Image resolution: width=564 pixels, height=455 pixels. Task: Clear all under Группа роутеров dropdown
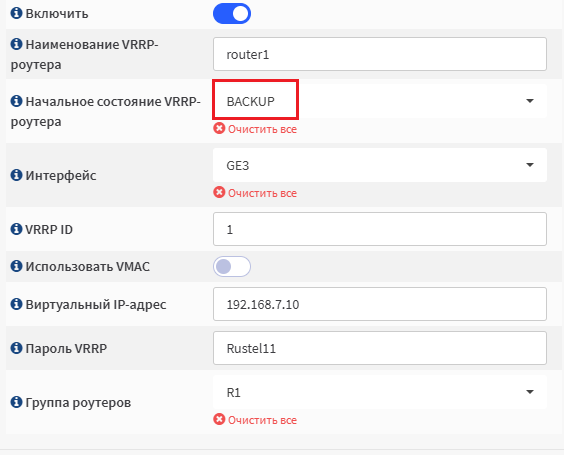tap(255, 420)
